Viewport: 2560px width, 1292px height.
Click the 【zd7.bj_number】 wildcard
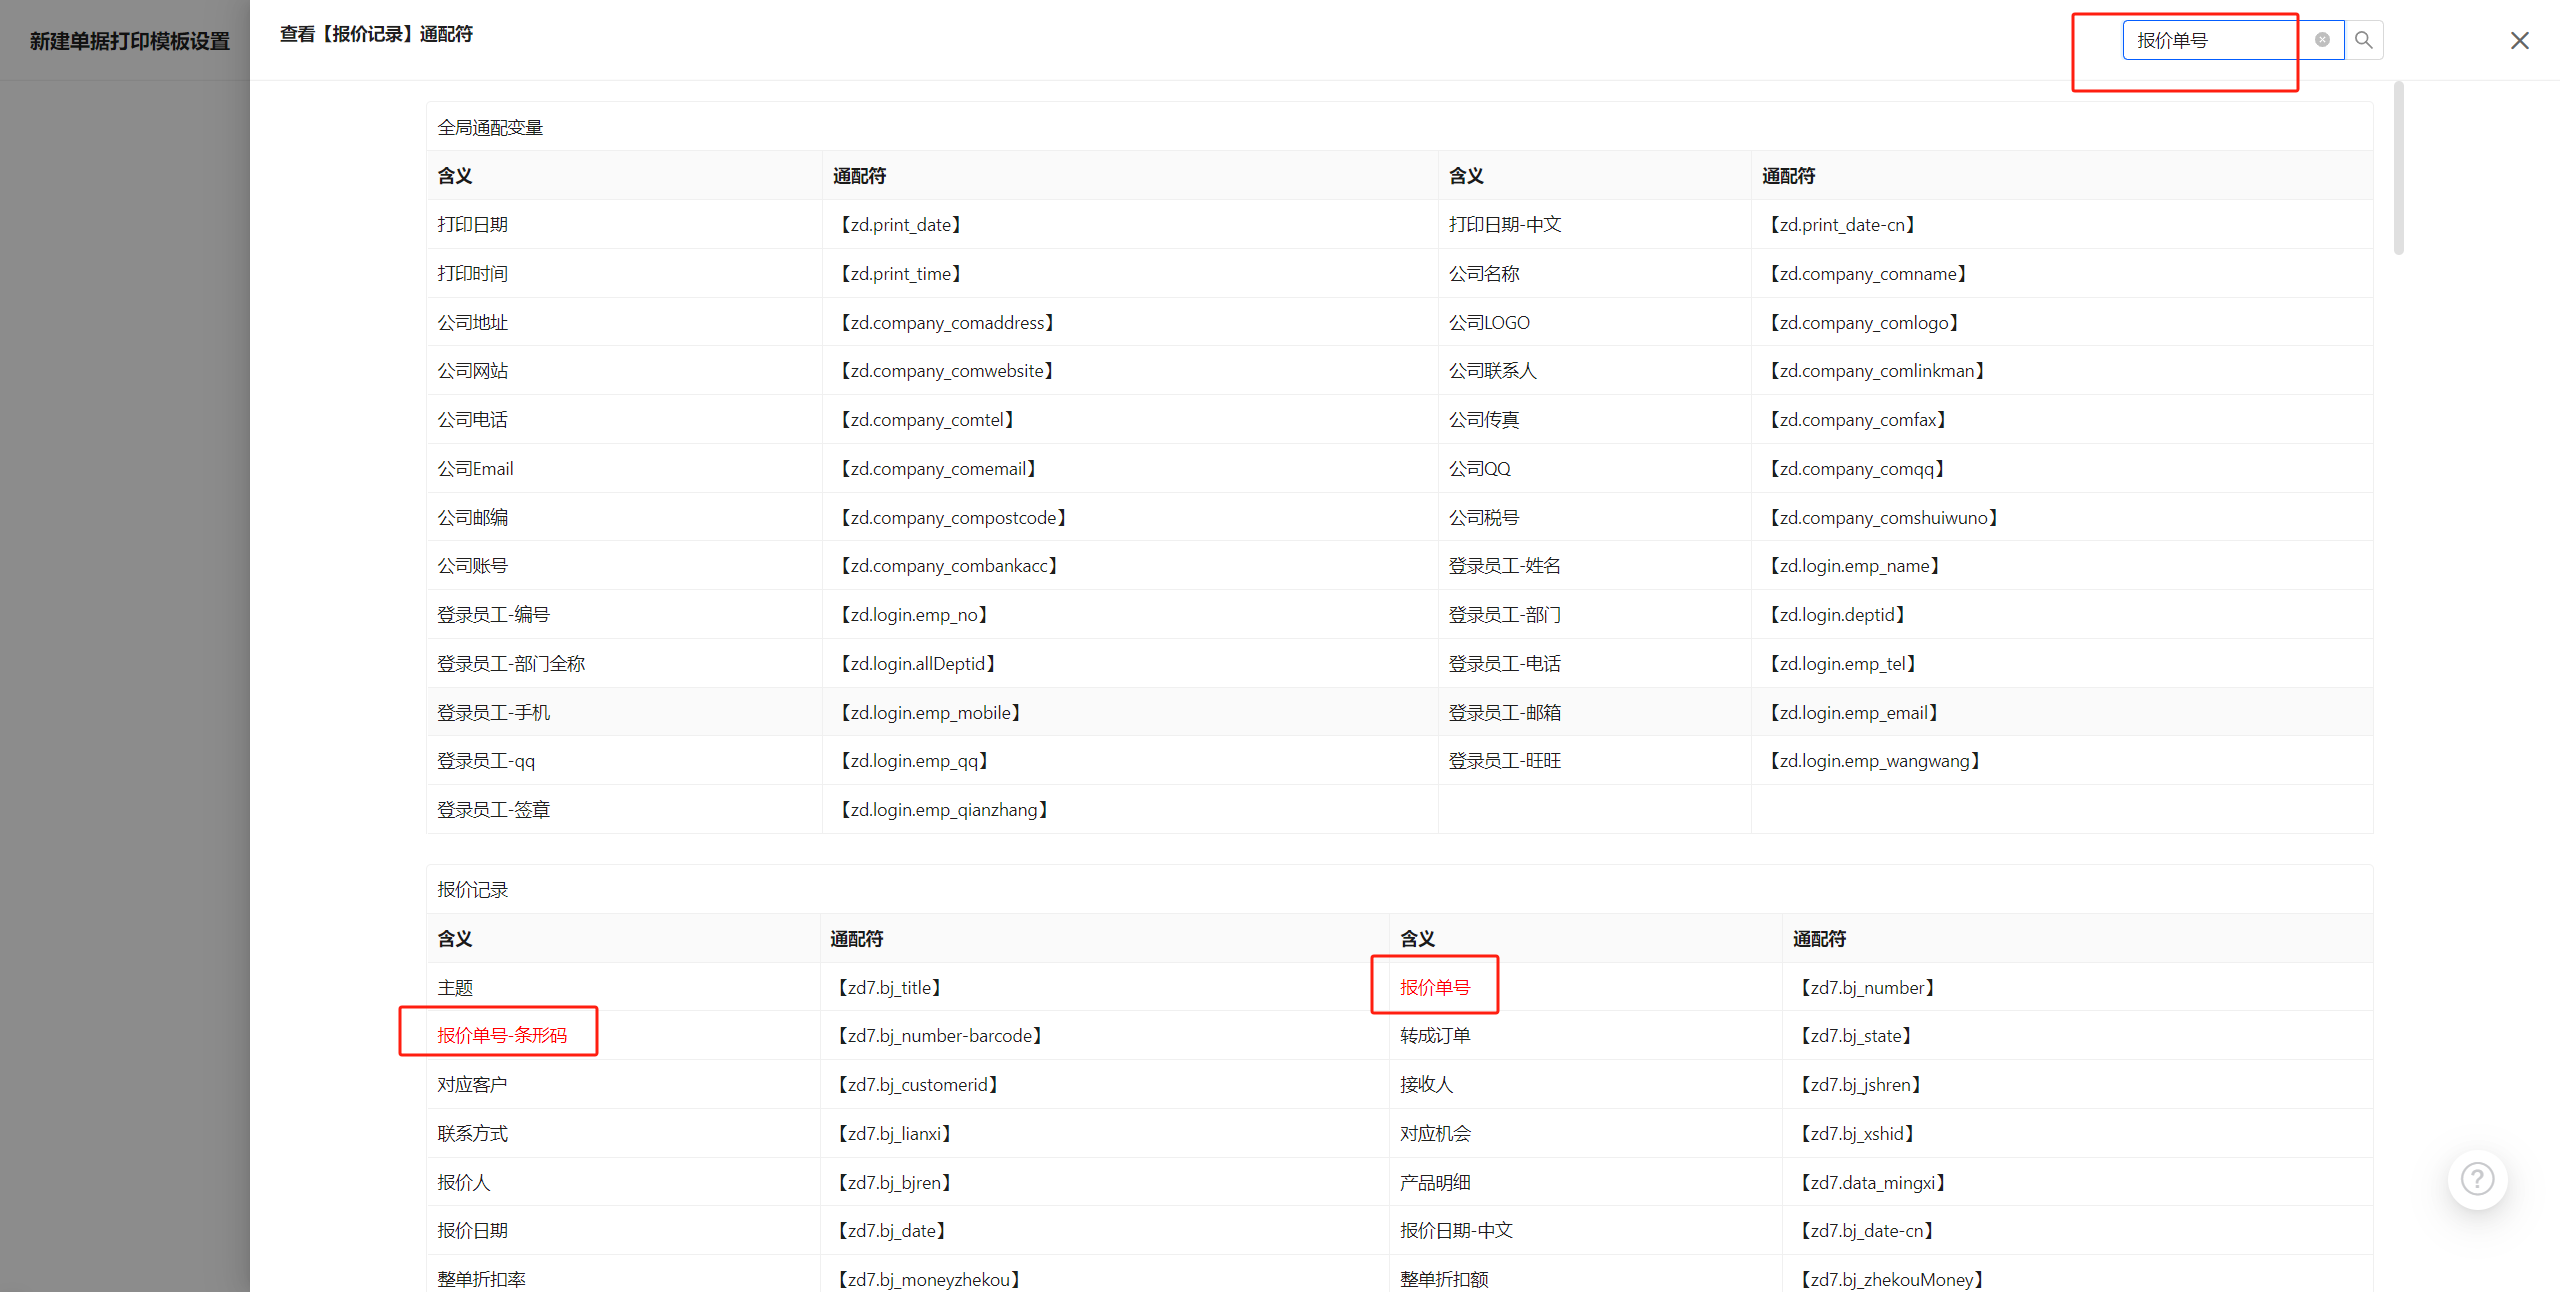coord(1867,987)
